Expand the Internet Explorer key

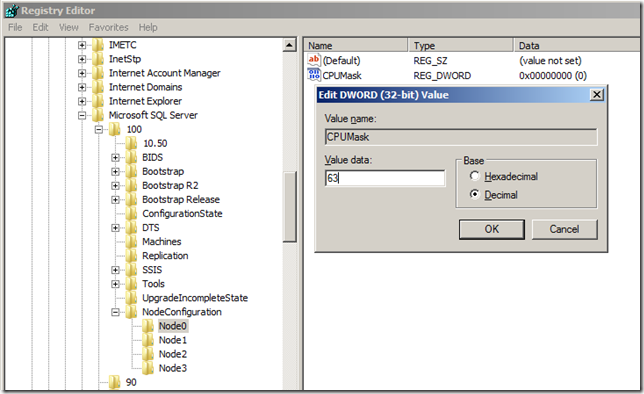click(82, 101)
